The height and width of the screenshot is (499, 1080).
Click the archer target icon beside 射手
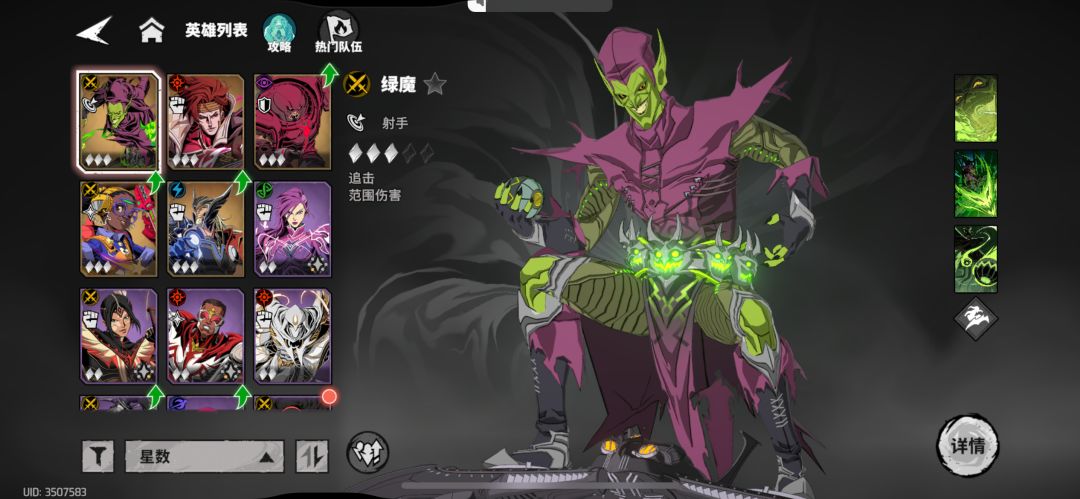[357, 123]
